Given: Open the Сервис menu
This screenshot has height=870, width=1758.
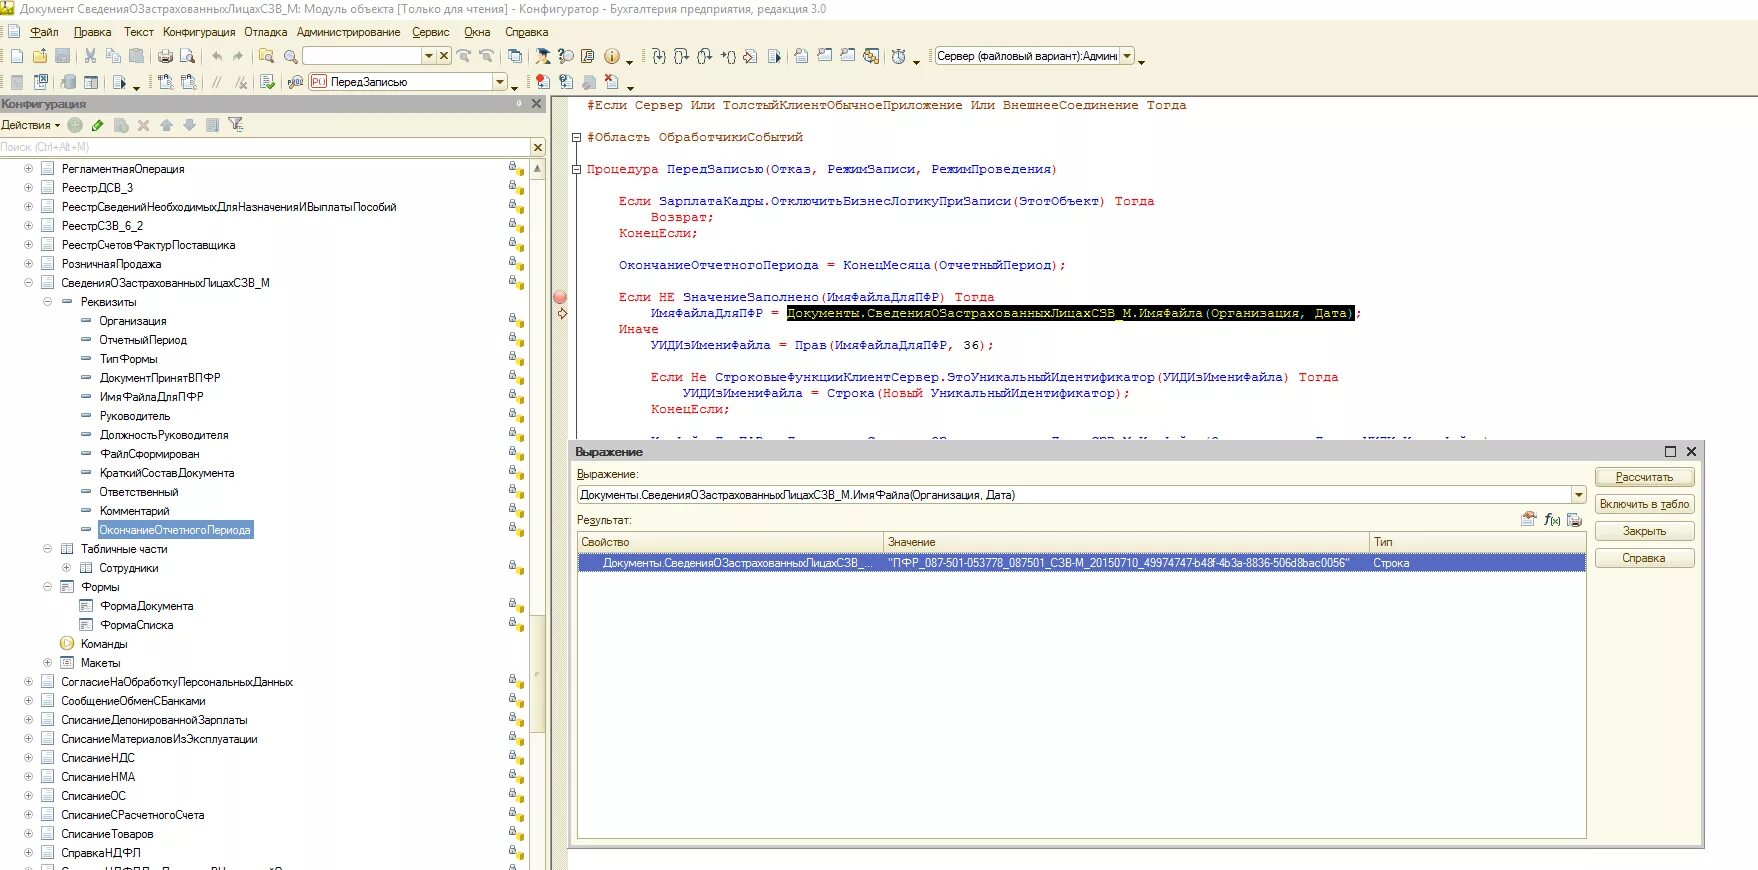Looking at the screenshot, I should click(x=431, y=32).
